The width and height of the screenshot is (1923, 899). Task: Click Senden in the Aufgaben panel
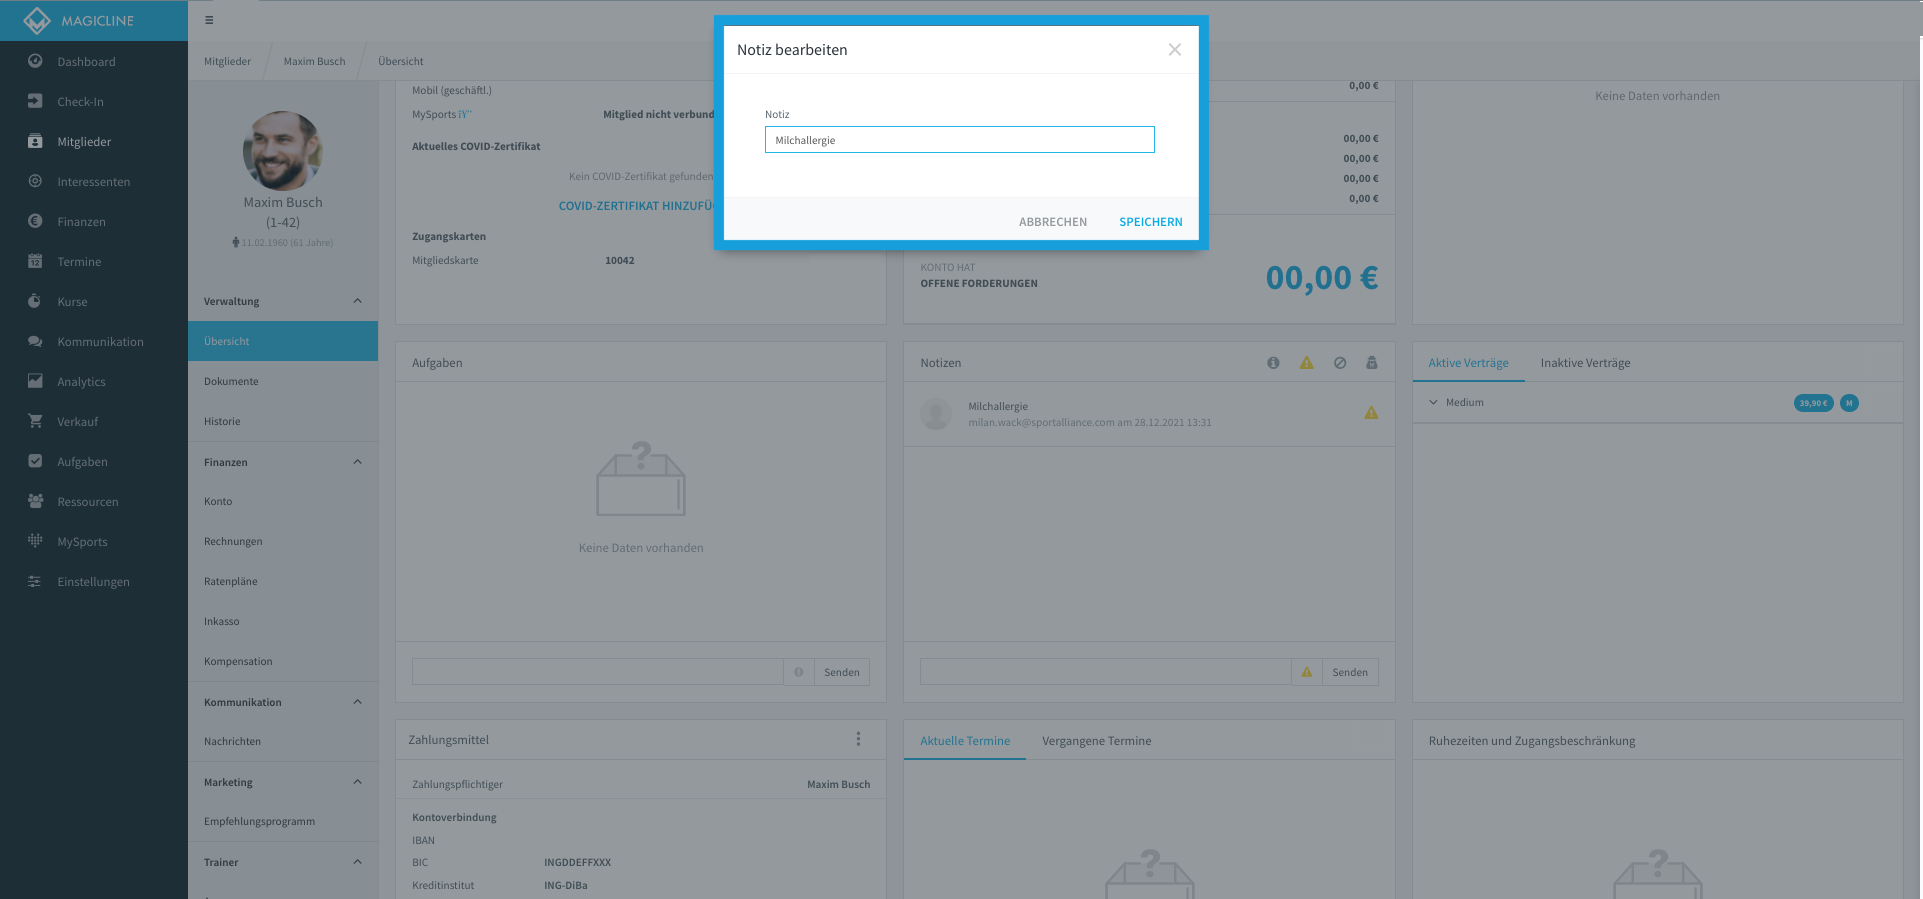point(841,672)
